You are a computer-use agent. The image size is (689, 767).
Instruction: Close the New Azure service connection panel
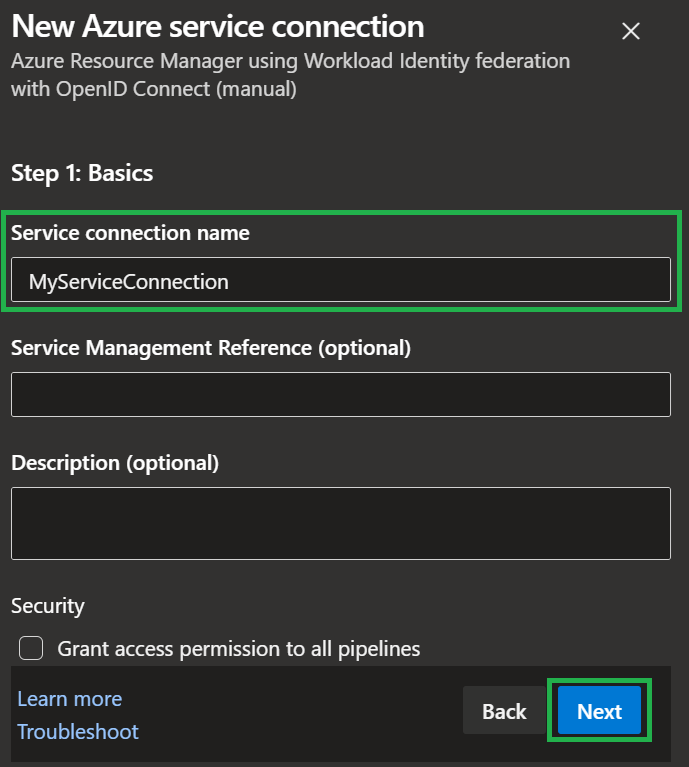(x=631, y=31)
